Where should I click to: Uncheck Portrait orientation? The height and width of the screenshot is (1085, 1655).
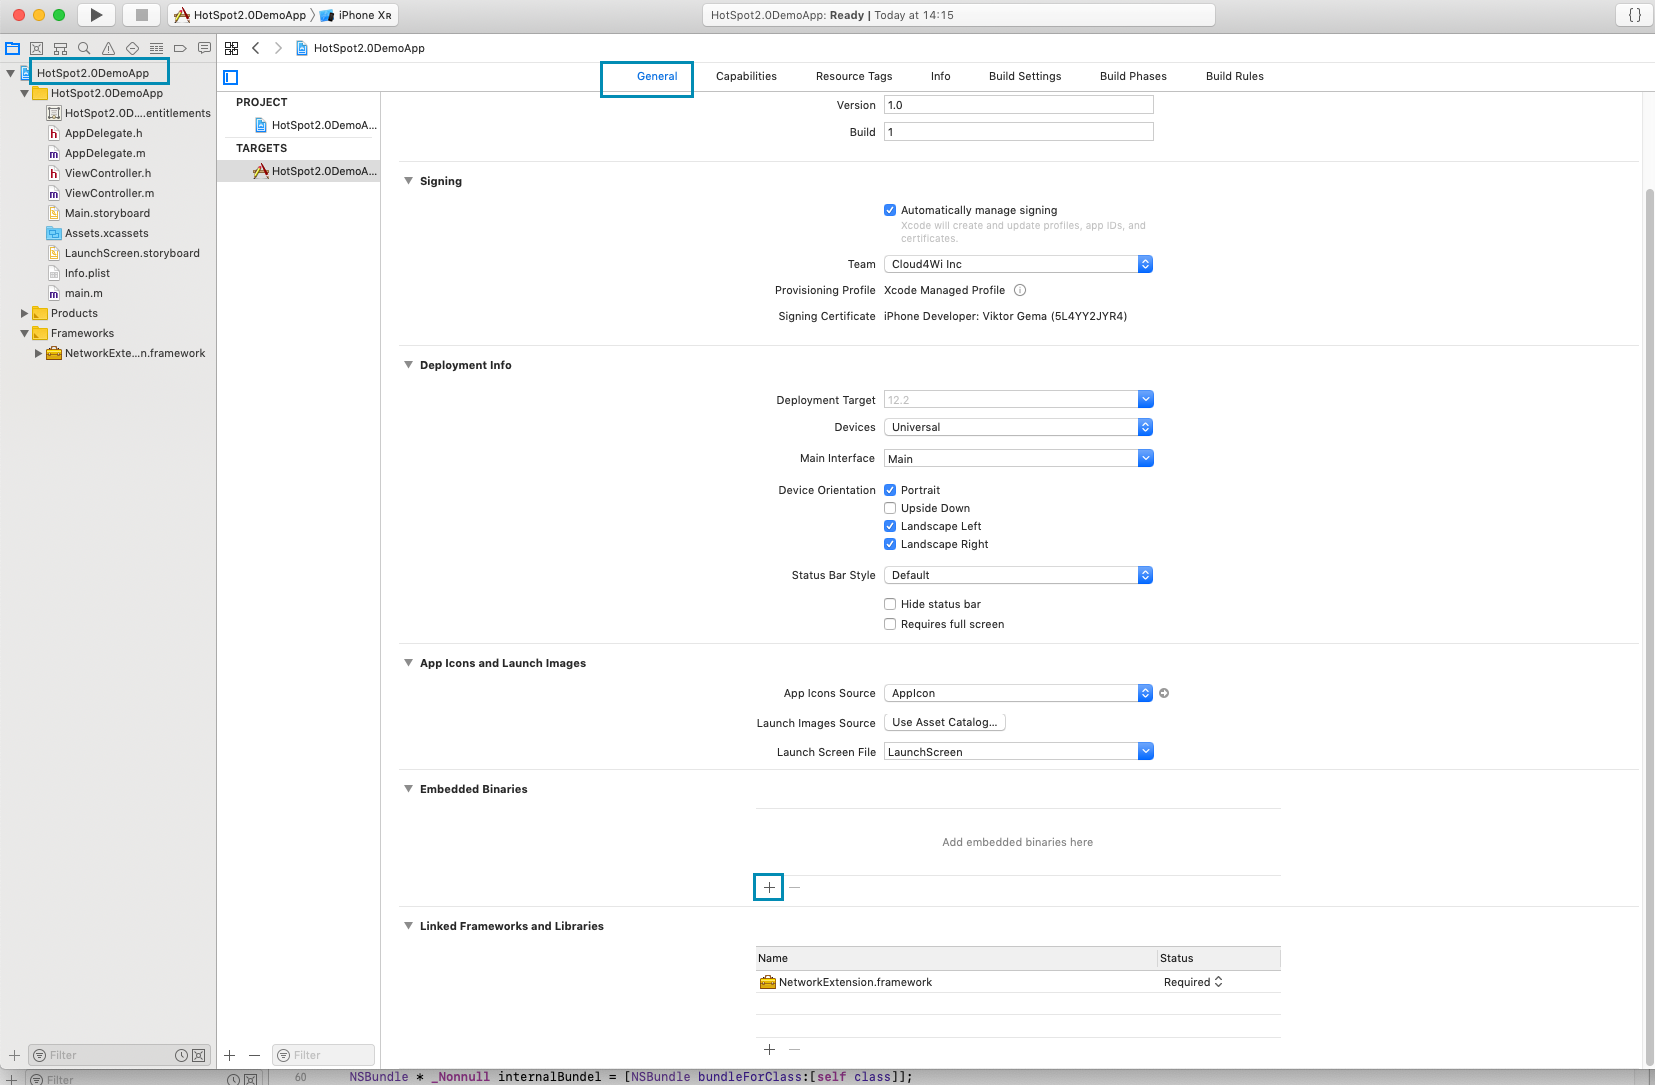pyautogui.click(x=890, y=490)
